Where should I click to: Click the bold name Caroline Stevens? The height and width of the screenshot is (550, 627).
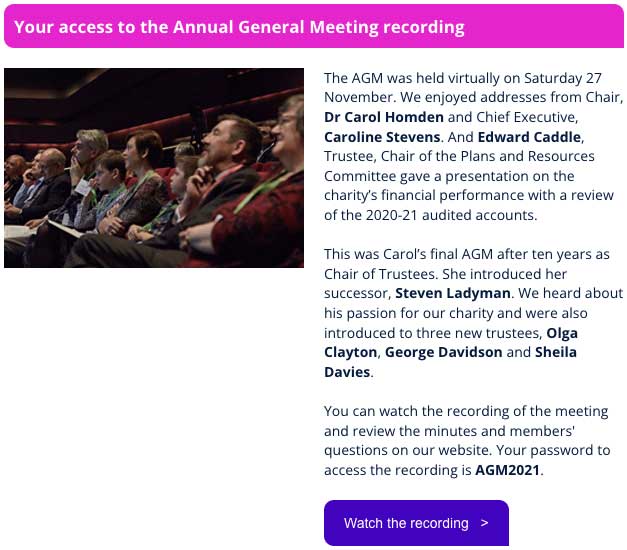(382, 137)
